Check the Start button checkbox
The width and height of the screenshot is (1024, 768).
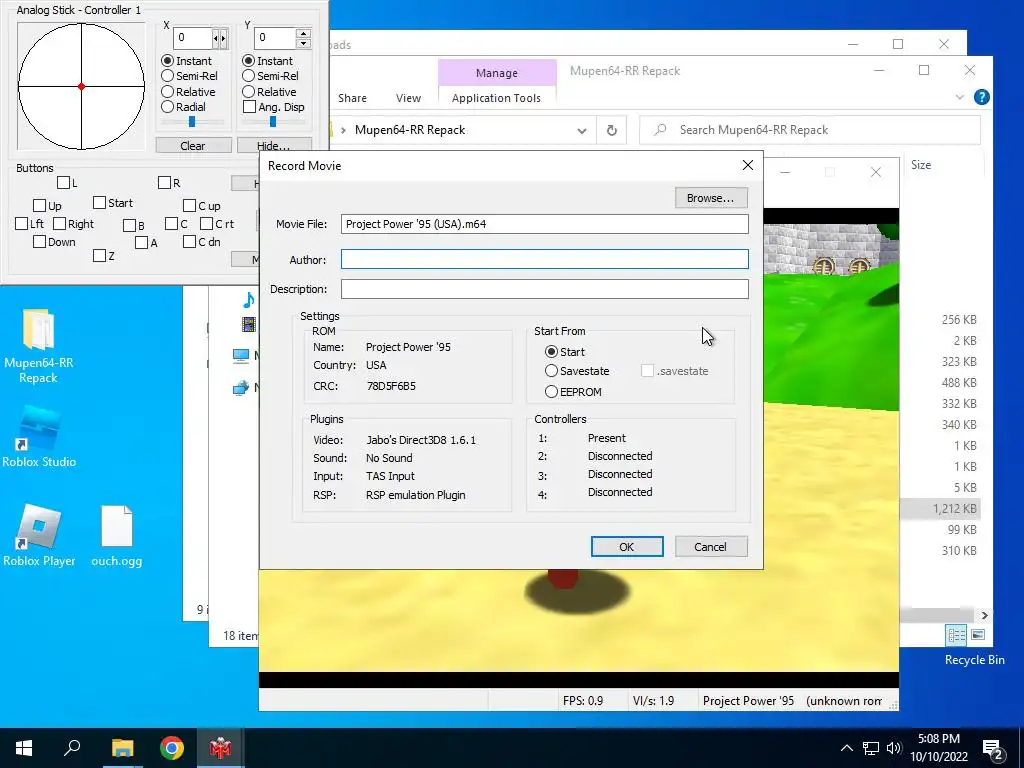click(99, 203)
